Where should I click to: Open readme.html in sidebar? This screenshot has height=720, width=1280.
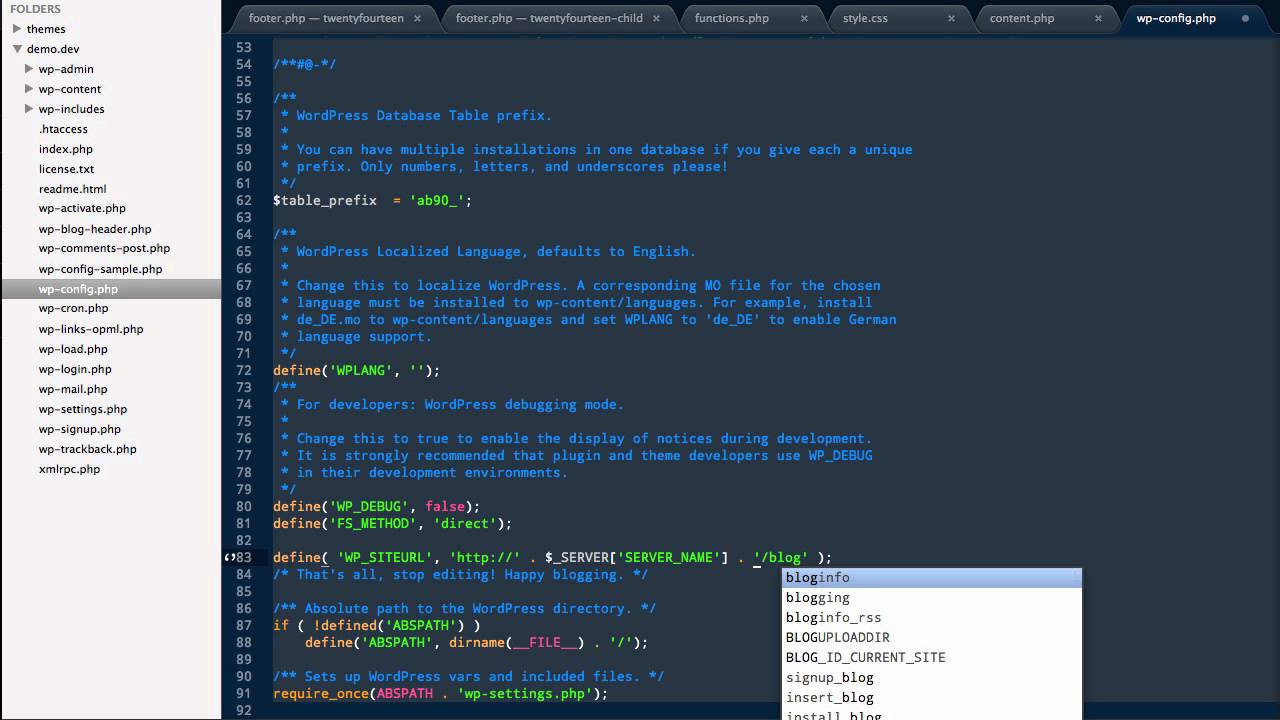click(73, 189)
